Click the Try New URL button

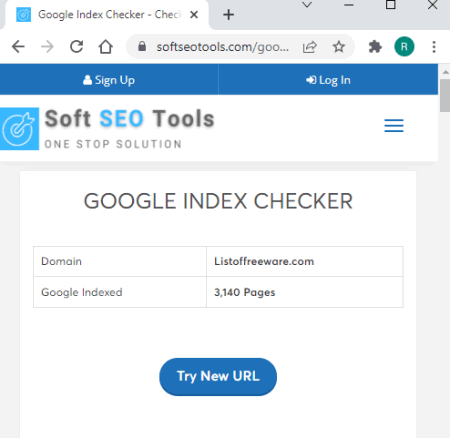point(218,377)
